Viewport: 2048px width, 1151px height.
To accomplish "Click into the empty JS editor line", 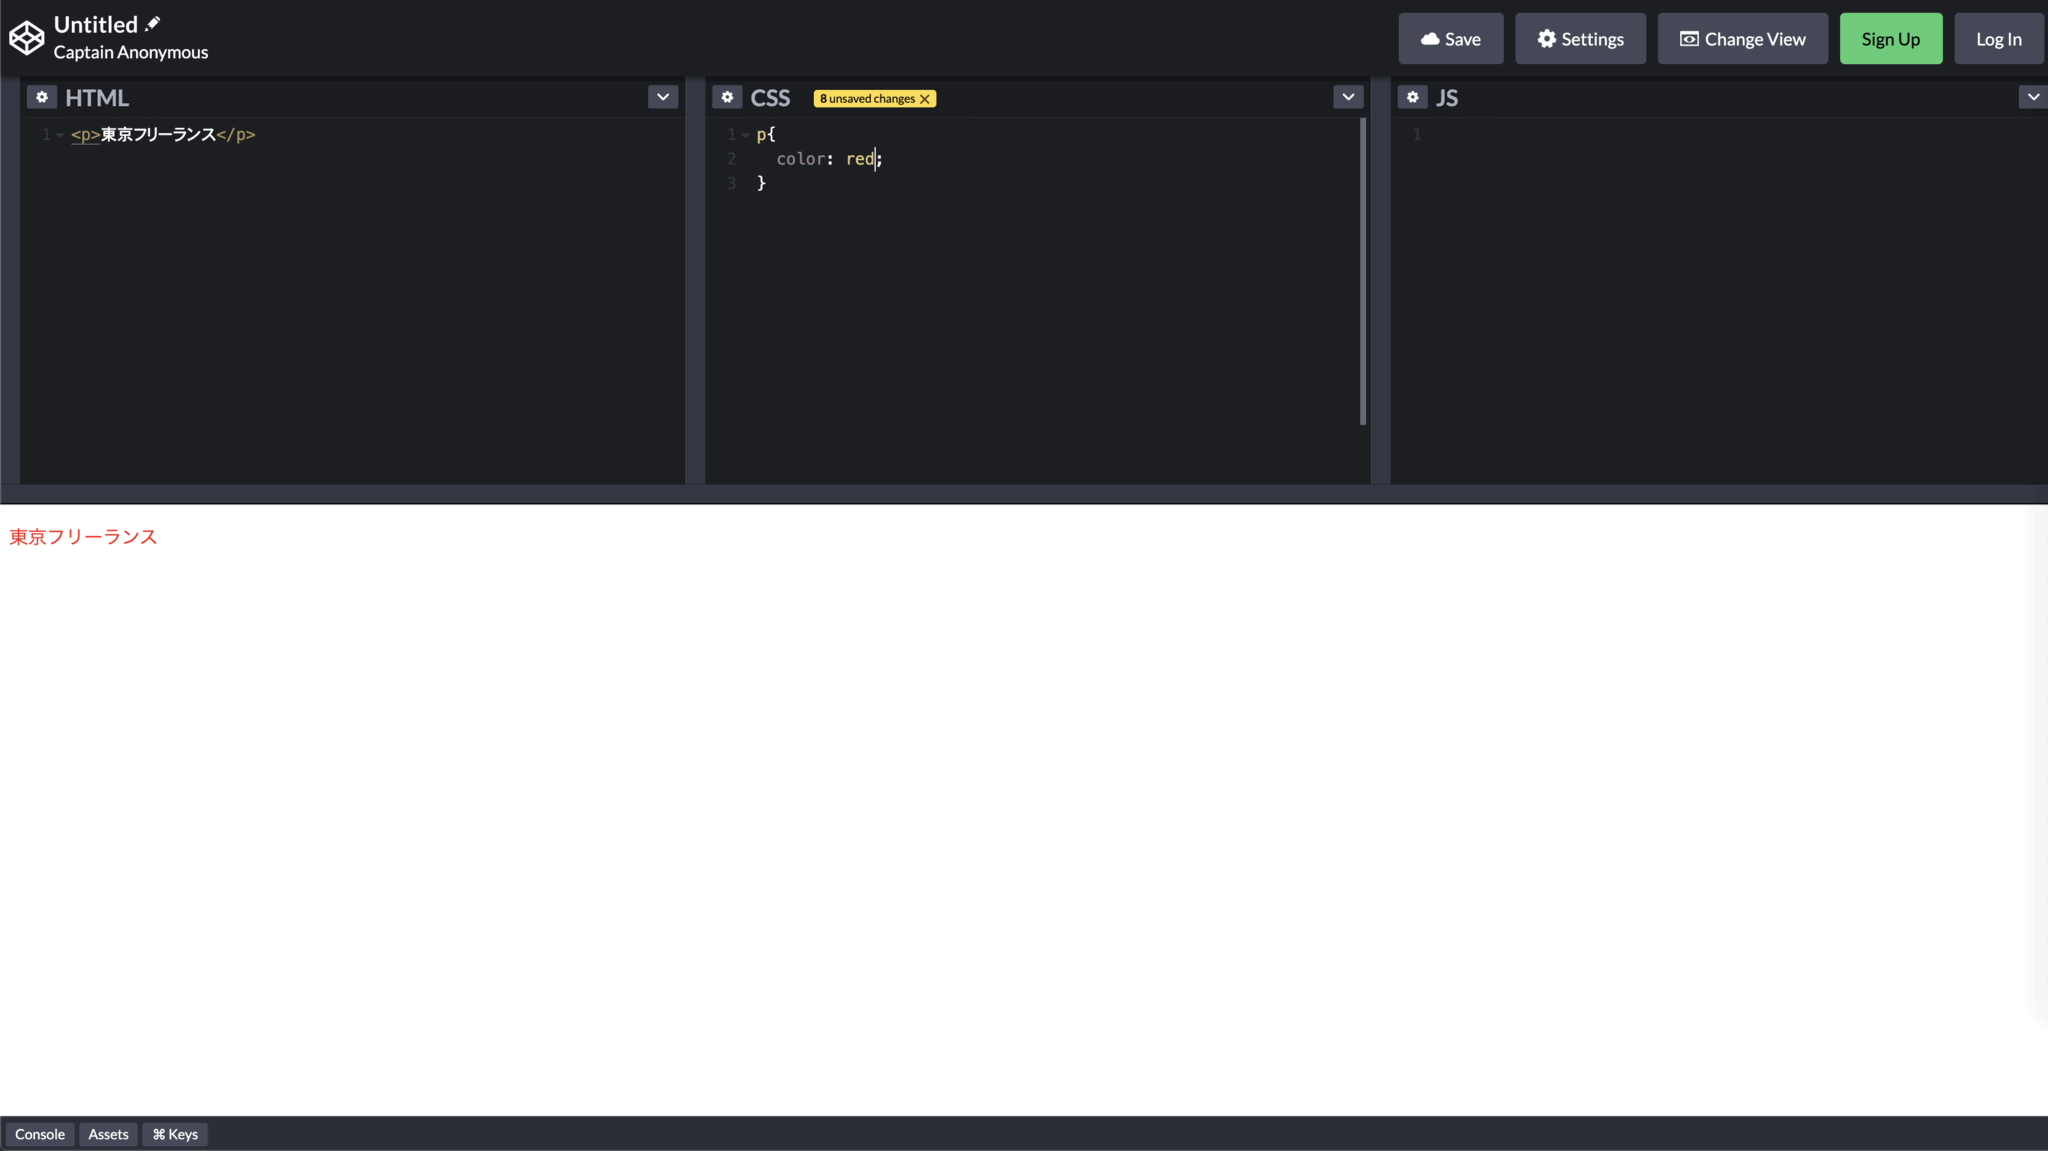I will [x=1700, y=135].
